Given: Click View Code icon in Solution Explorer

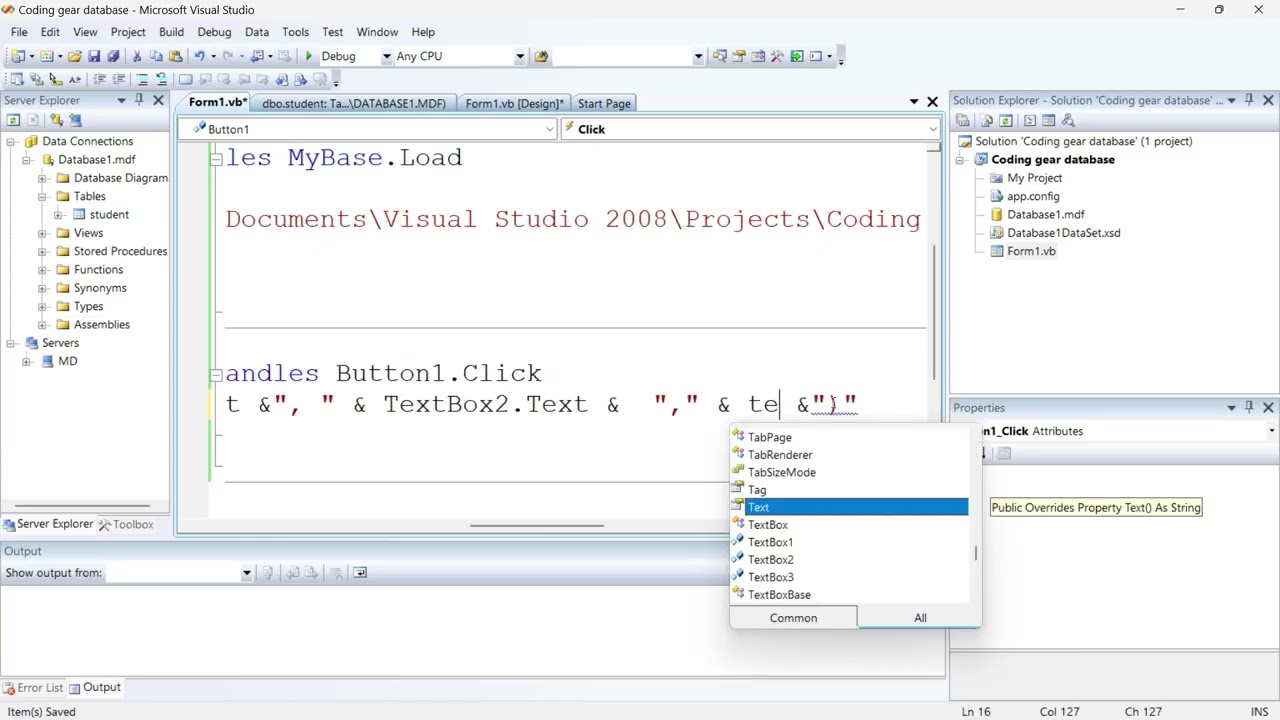Looking at the screenshot, I should [1030, 120].
